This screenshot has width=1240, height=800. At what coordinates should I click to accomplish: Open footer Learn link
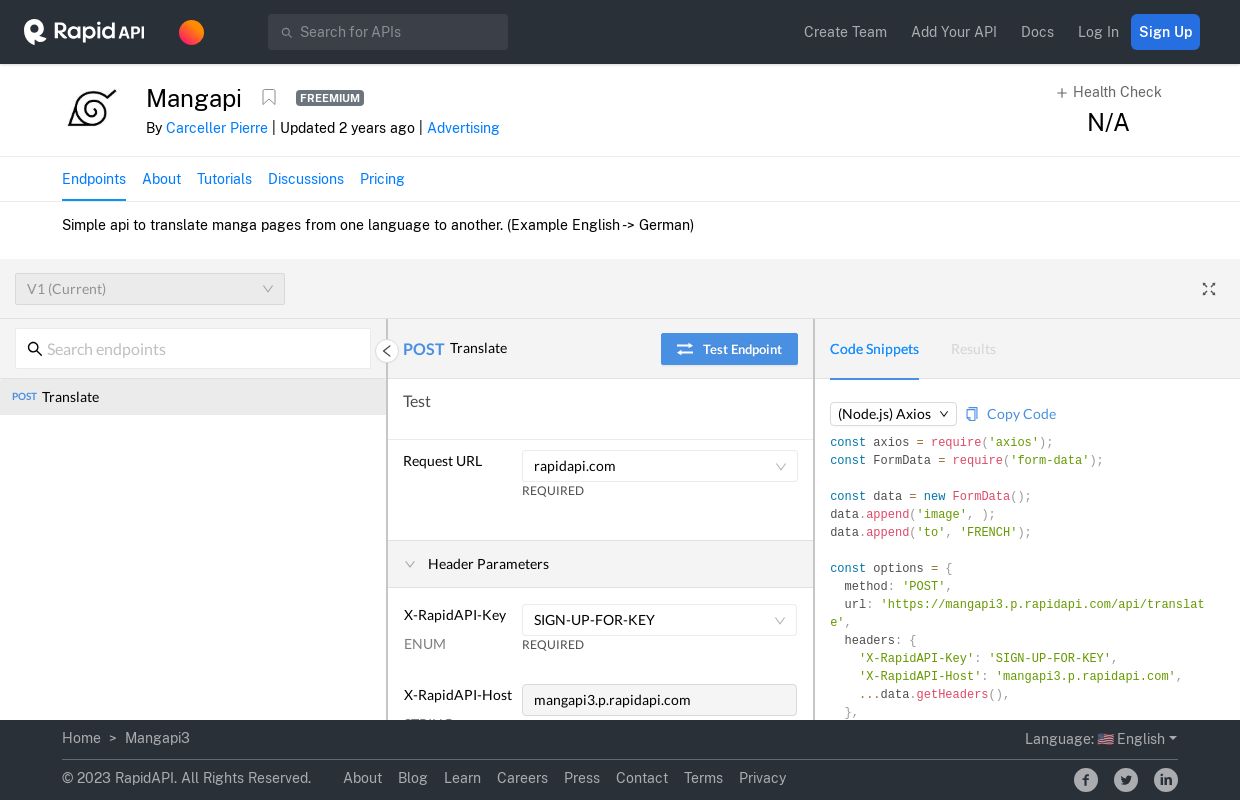[462, 778]
